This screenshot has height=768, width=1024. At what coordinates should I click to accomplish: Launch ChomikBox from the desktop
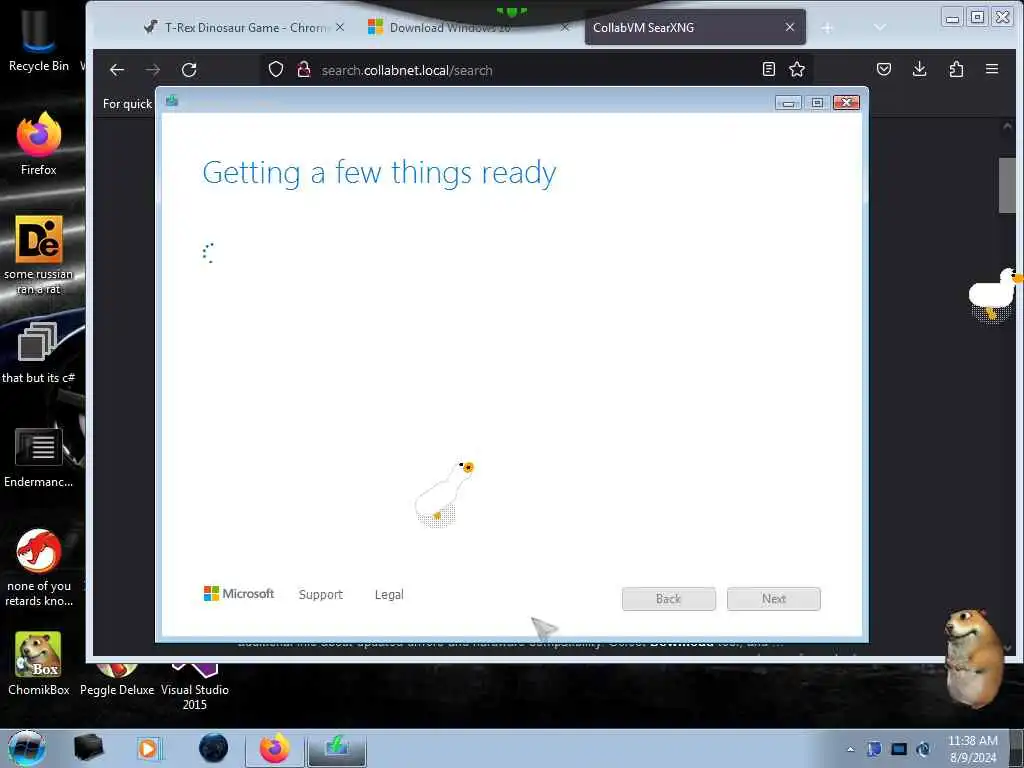[x=39, y=664]
